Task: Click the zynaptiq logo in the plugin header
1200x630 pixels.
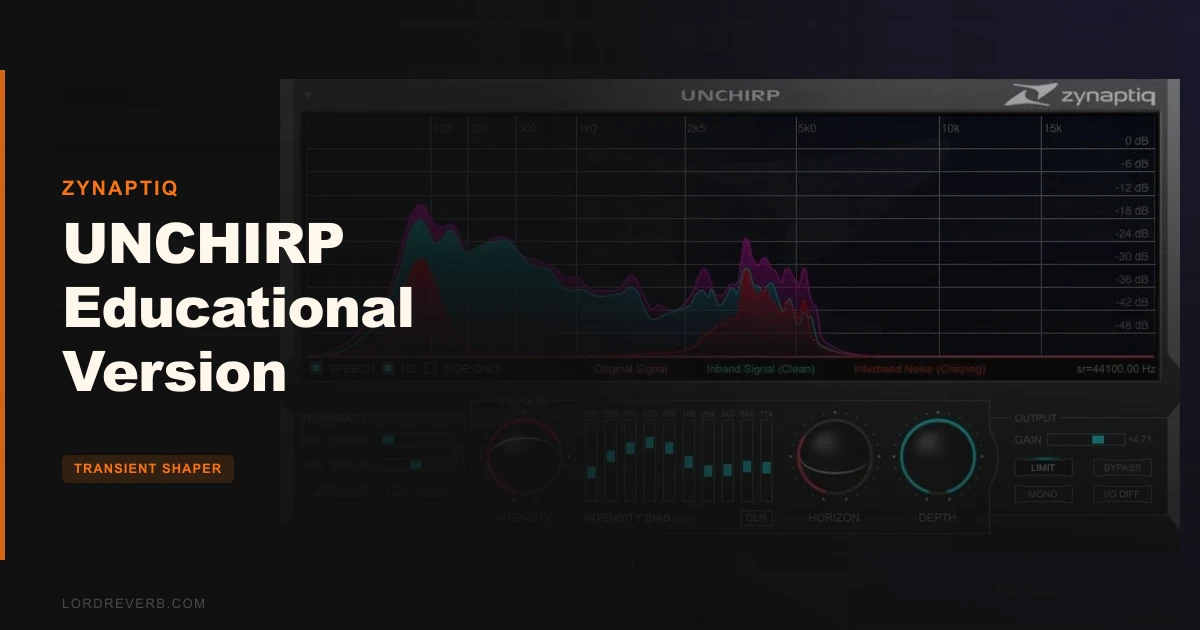Action: tap(1080, 95)
